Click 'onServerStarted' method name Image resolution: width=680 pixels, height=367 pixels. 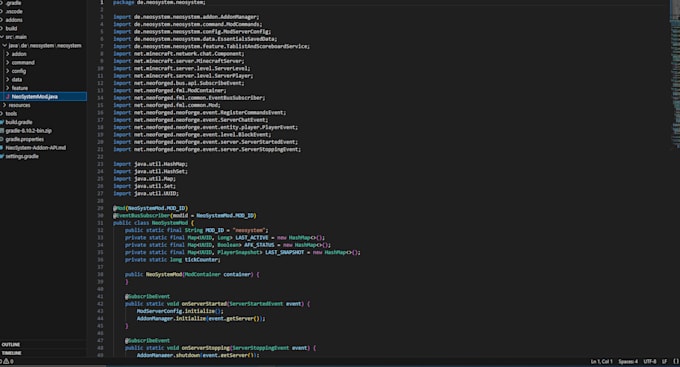coord(204,304)
